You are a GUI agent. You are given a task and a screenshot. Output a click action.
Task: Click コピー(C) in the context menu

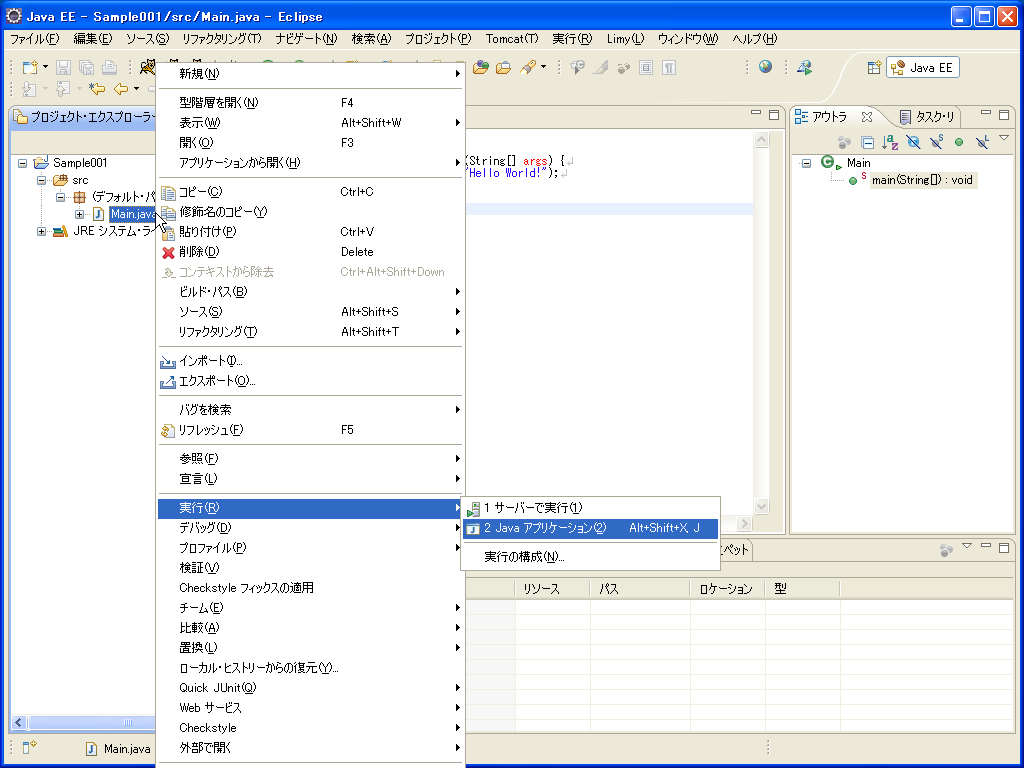tap(311, 192)
